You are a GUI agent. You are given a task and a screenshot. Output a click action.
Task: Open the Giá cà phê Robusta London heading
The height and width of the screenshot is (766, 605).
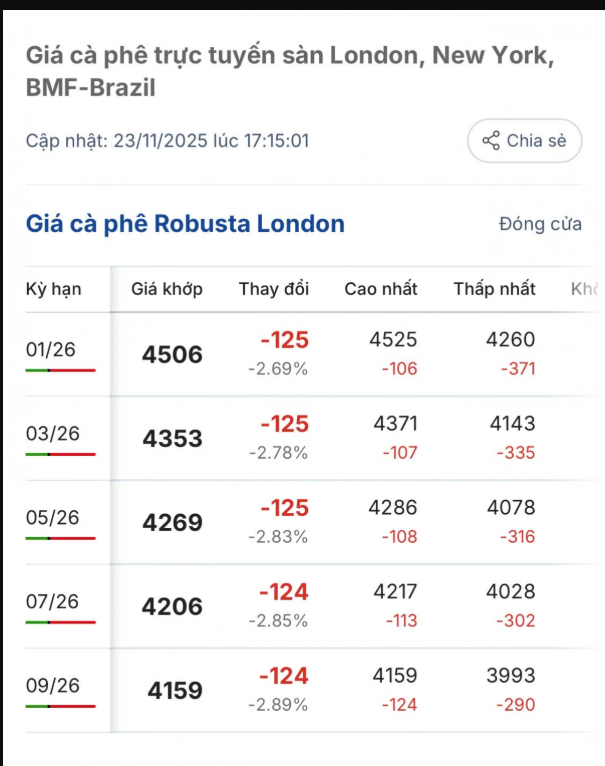pos(185,224)
